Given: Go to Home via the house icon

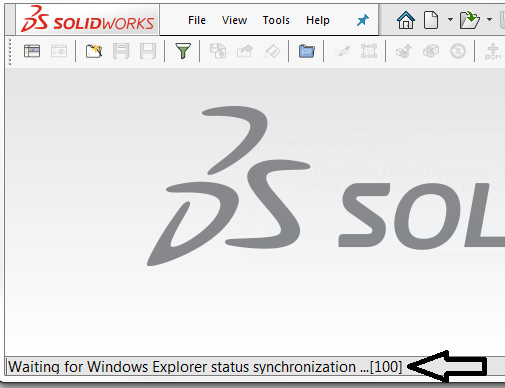Looking at the screenshot, I should 406,20.
